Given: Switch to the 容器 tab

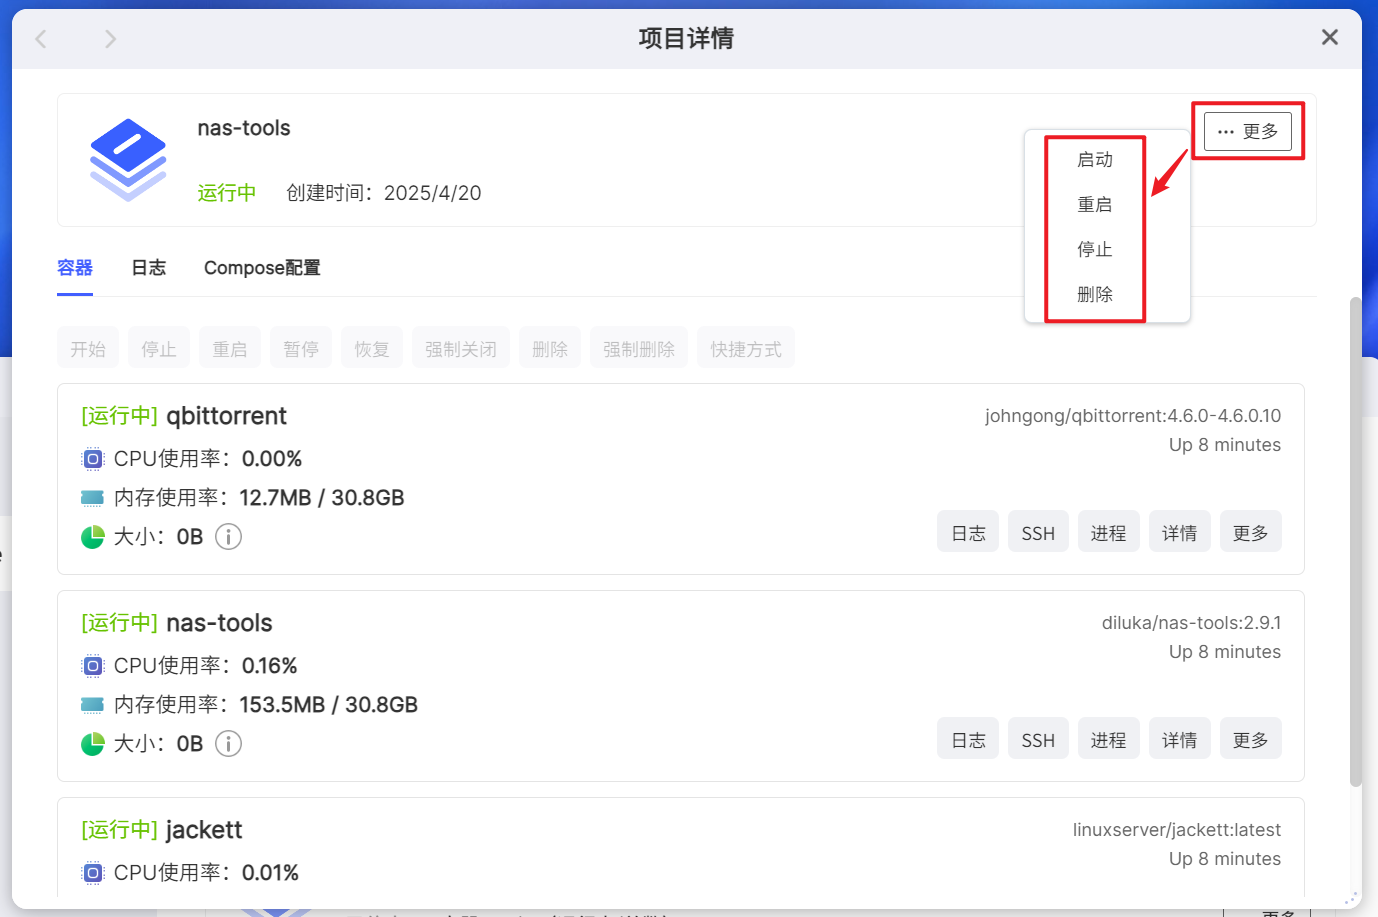Looking at the screenshot, I should pos(75,268).
